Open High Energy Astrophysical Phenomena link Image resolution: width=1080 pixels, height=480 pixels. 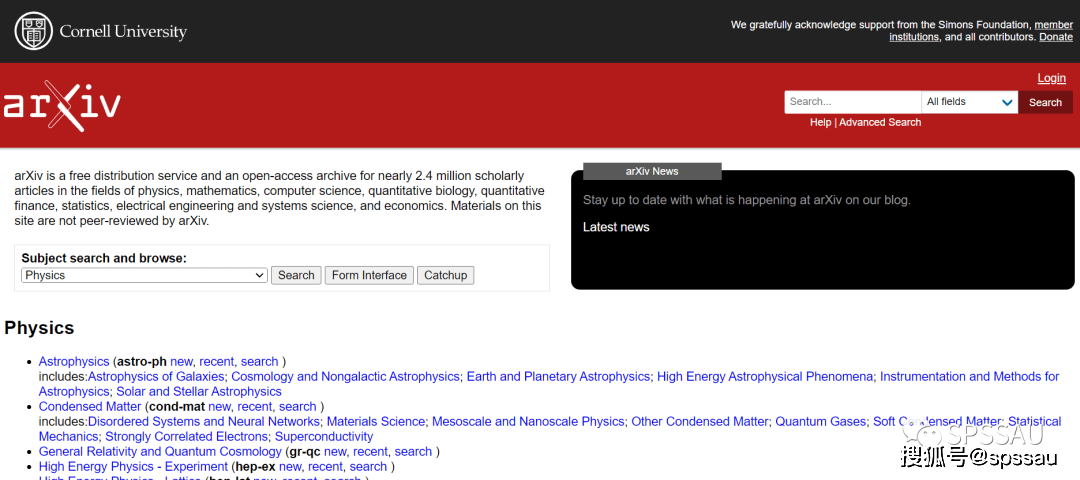765,377
